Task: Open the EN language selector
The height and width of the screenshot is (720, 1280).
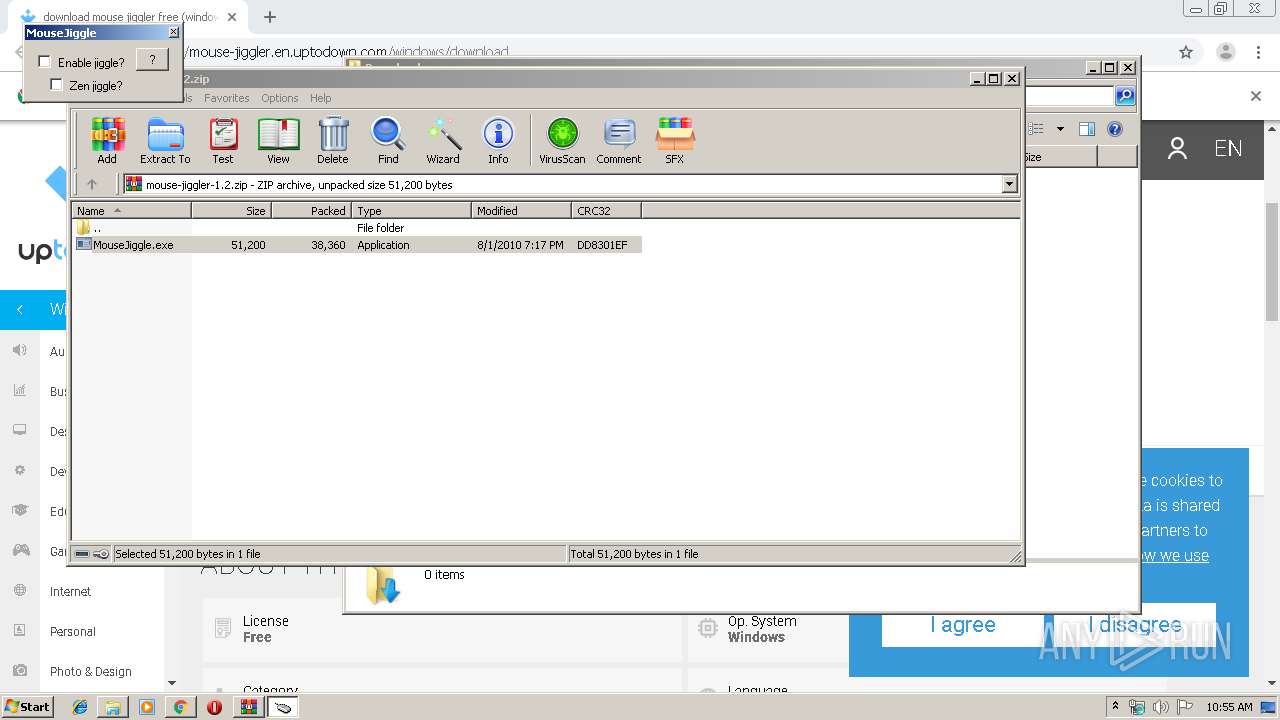Action: pyautogui.click(x=1228, y=149)
